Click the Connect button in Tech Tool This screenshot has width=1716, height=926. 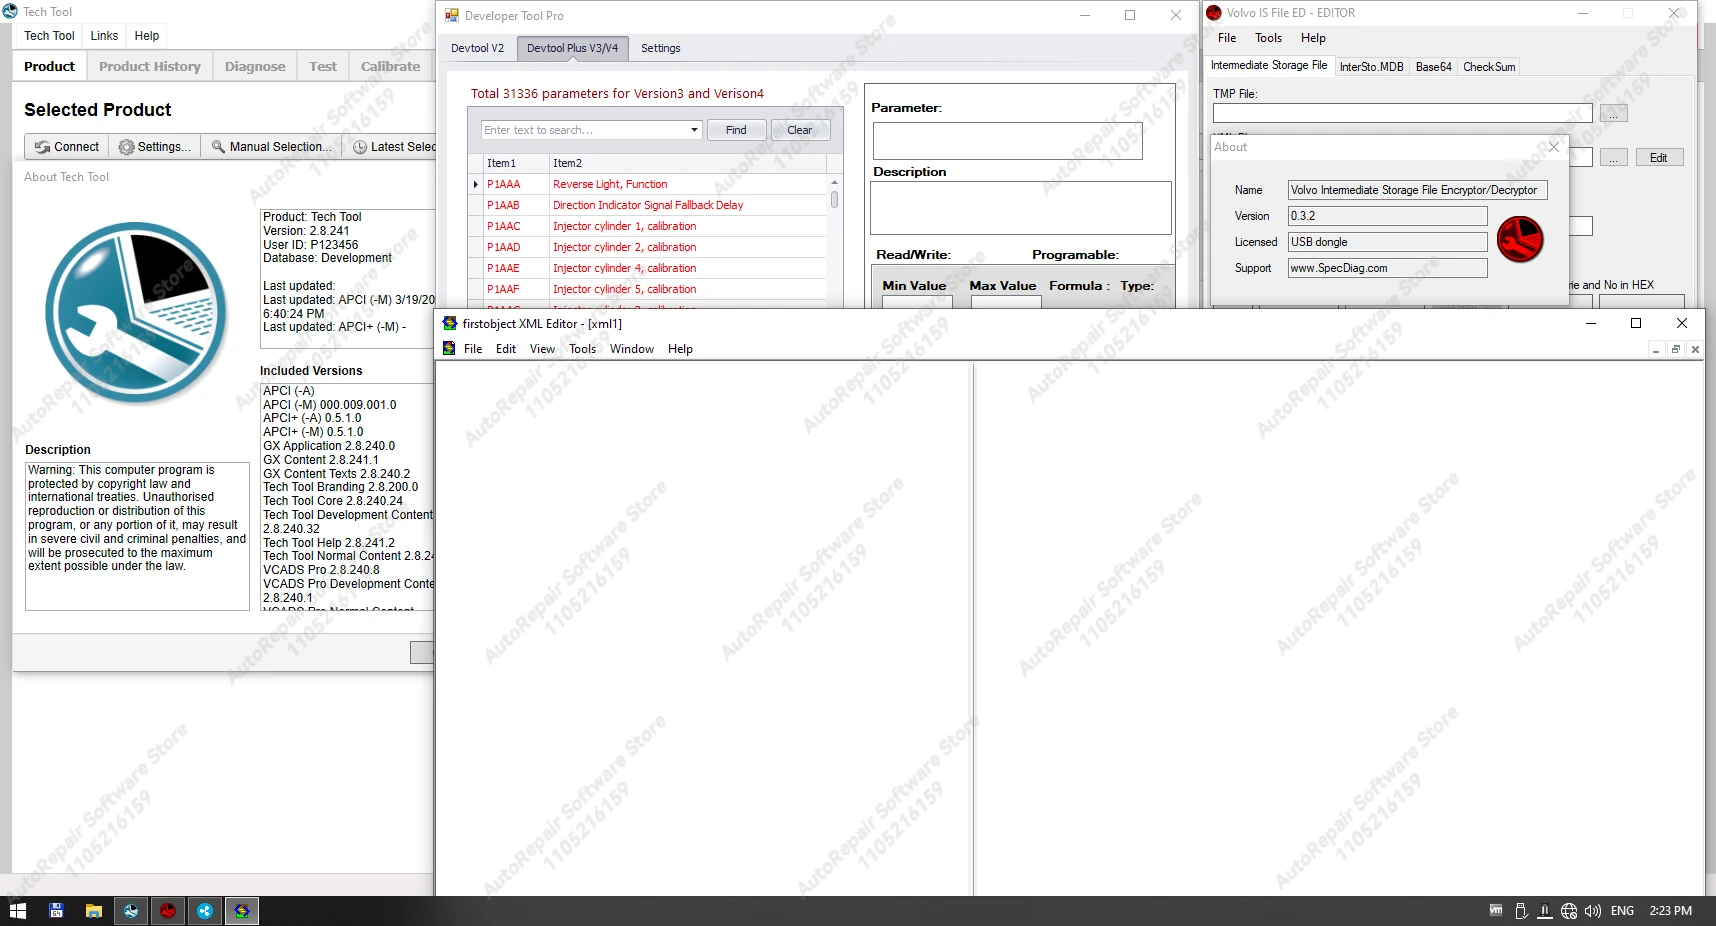[x=67, y=147]
